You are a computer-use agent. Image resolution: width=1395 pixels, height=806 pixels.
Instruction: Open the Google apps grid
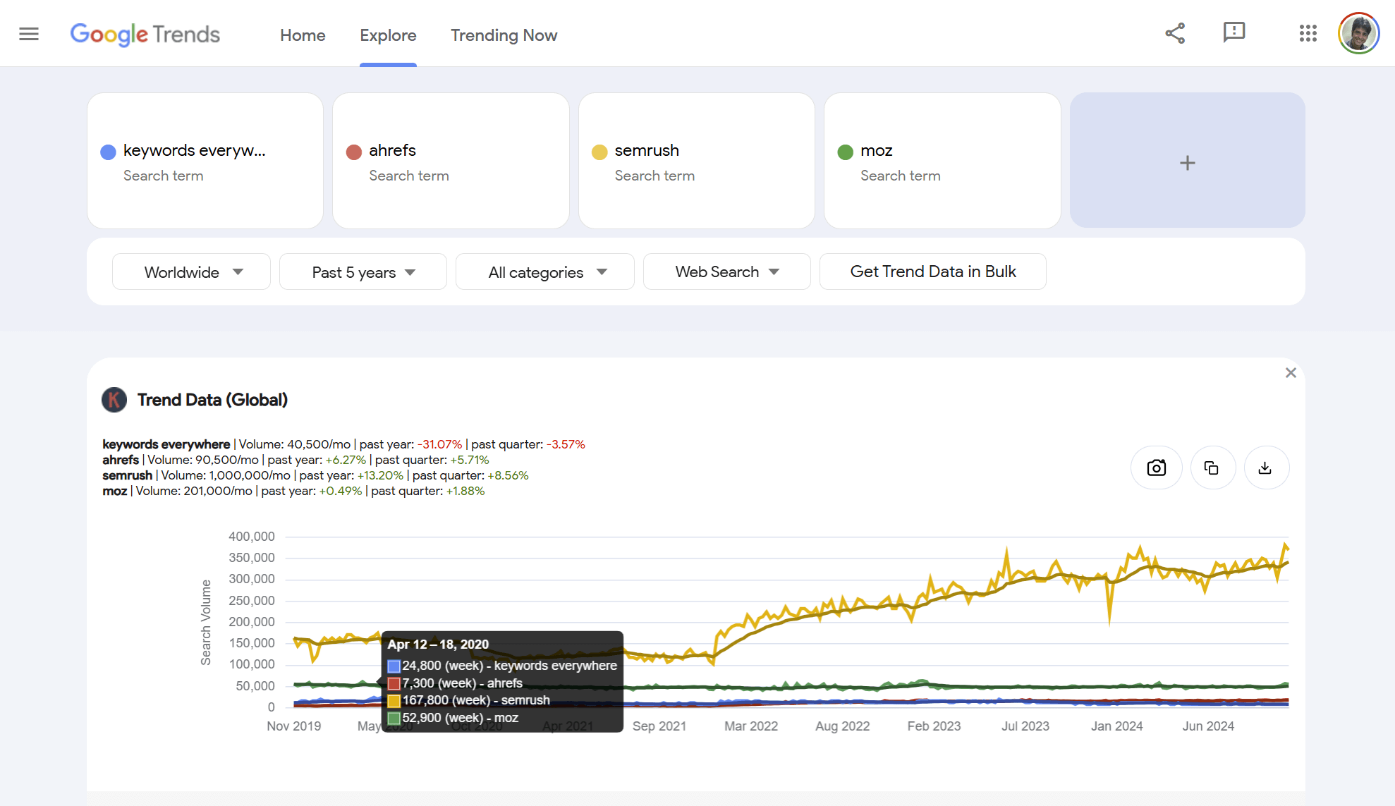(1308, 34)
